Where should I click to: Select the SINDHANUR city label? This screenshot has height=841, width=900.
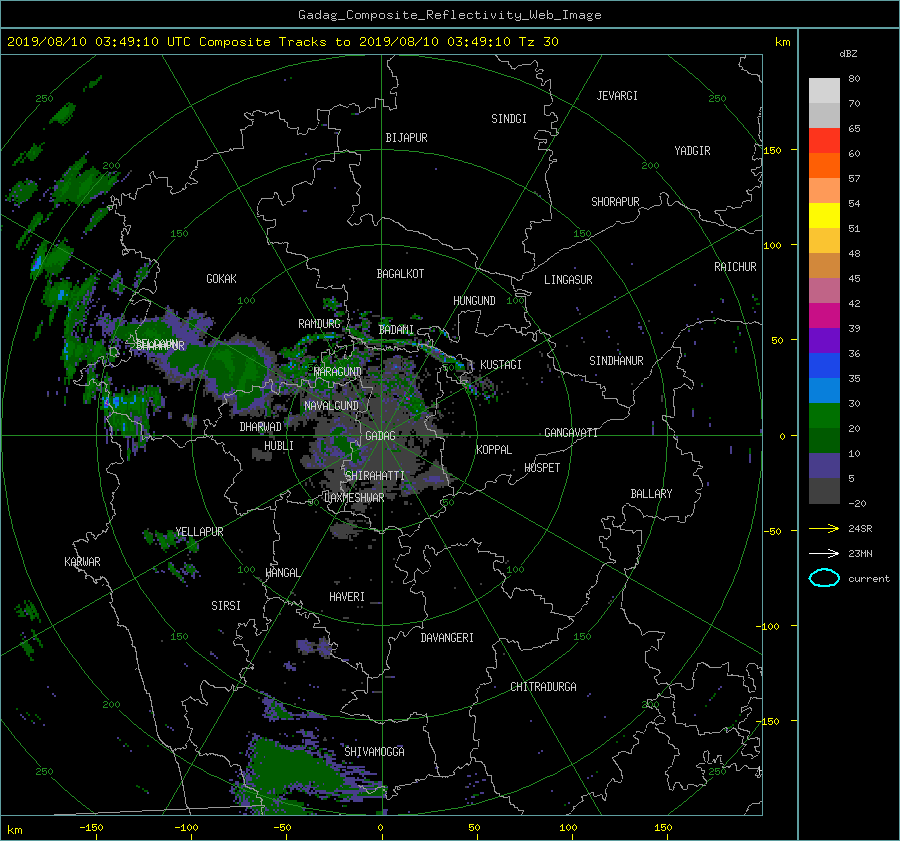coord(616,361)
